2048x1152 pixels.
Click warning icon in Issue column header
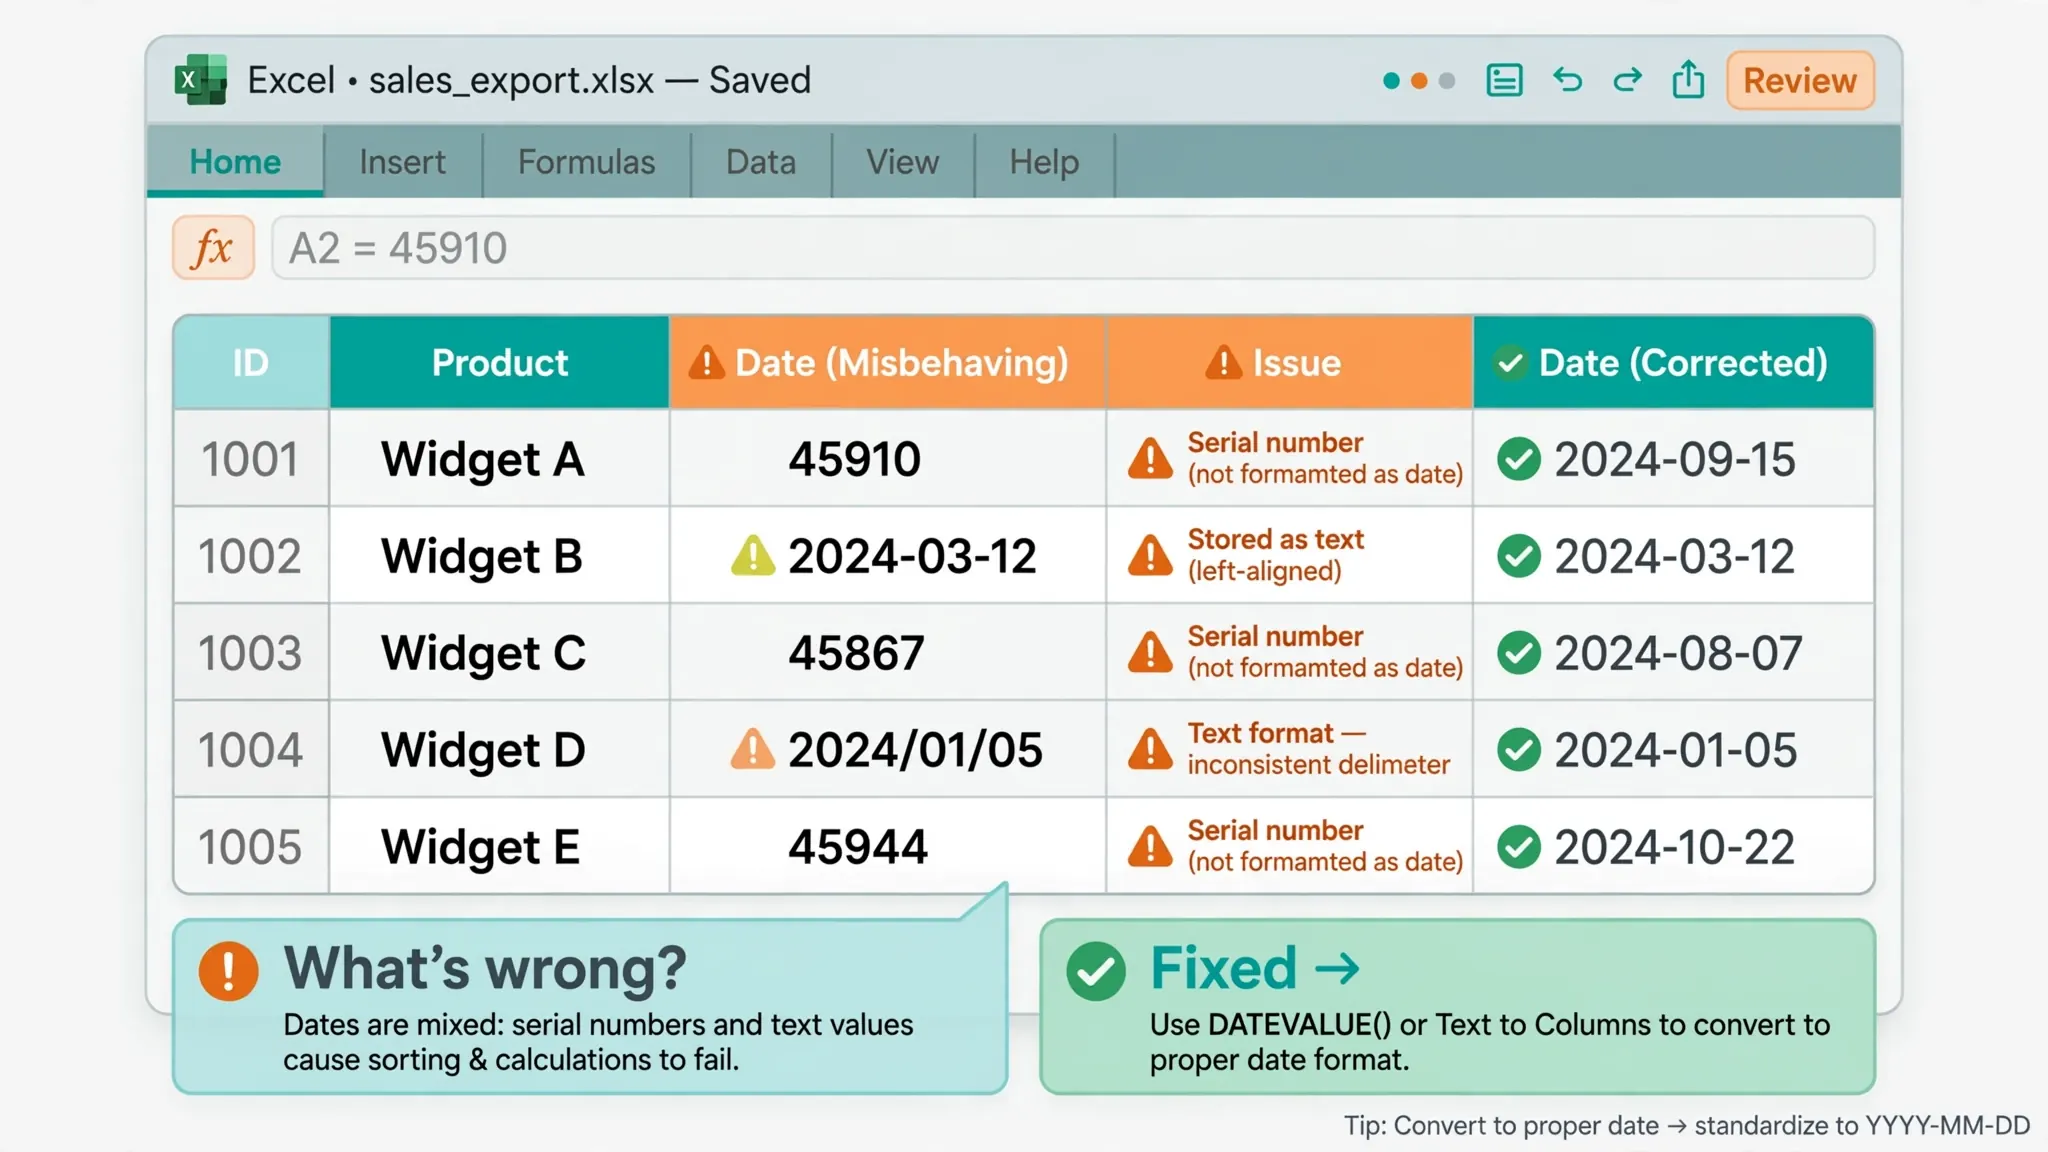[x=1223, y=362]
